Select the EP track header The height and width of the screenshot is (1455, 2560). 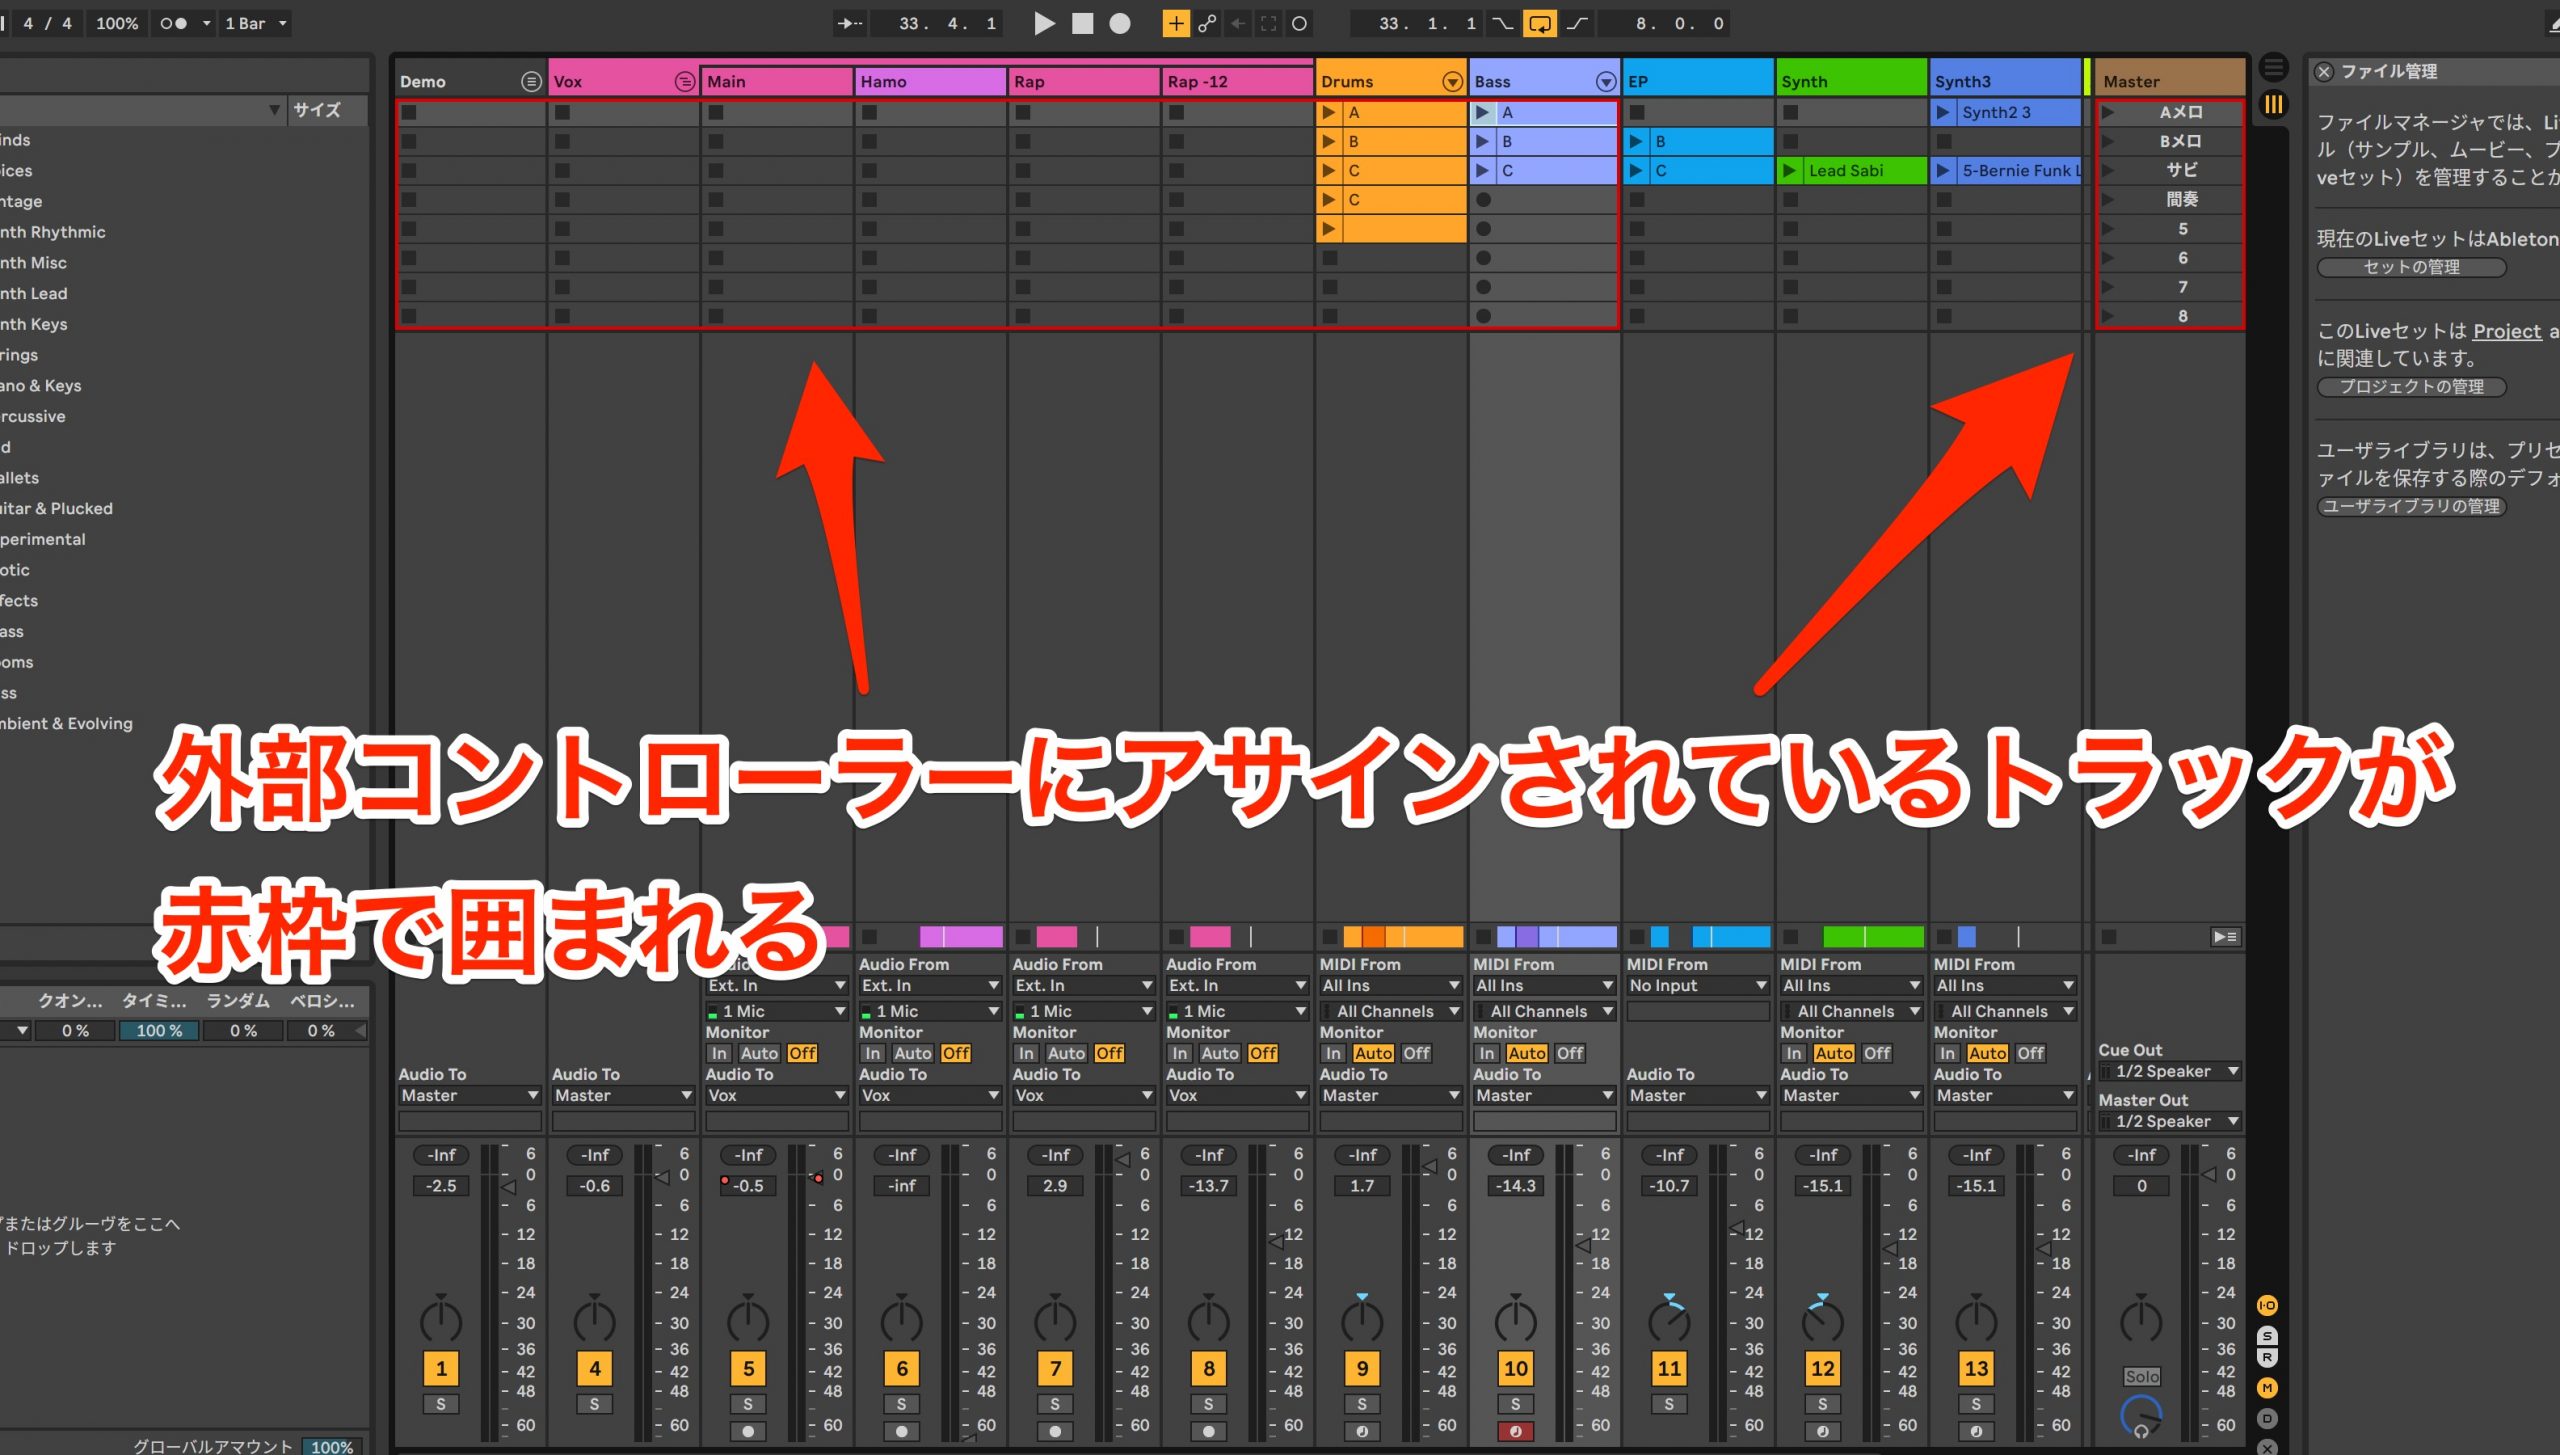tap(1697, 81)
